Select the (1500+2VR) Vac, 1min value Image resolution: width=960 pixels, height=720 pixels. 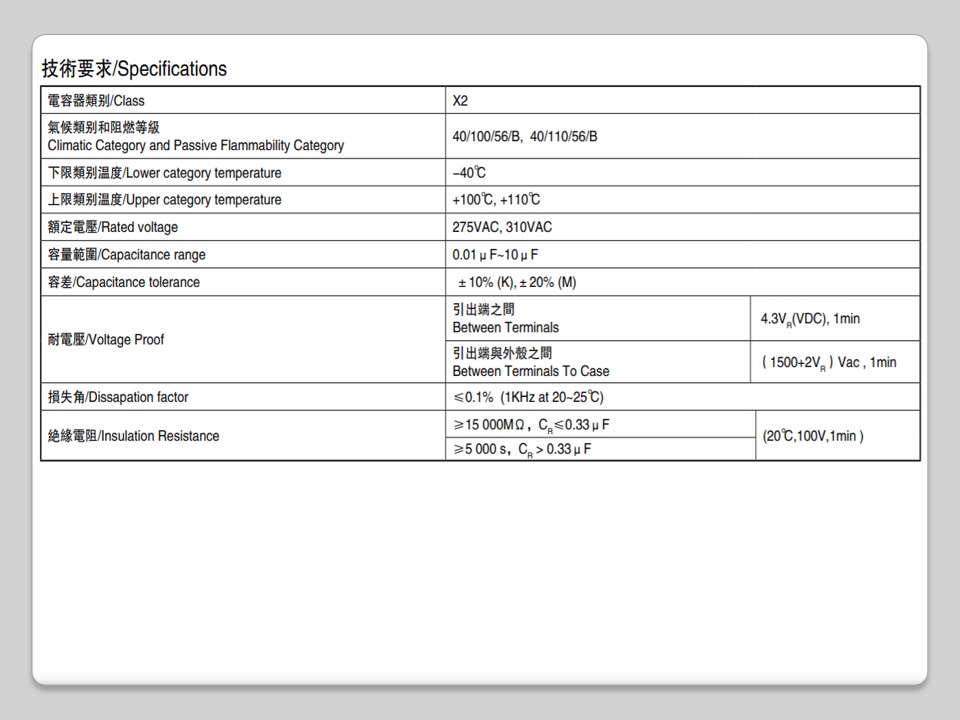[829, 362]
